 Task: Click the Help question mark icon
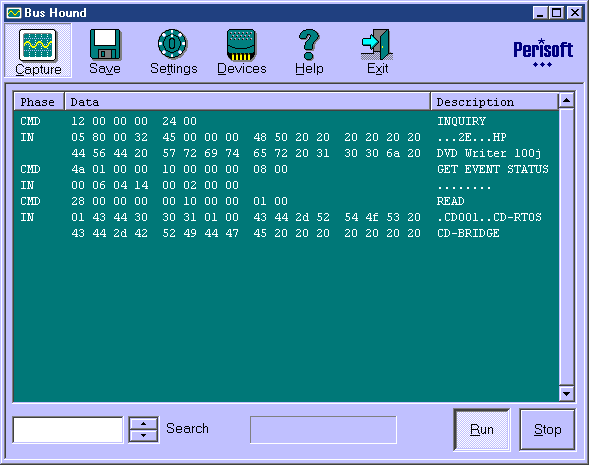309,45
